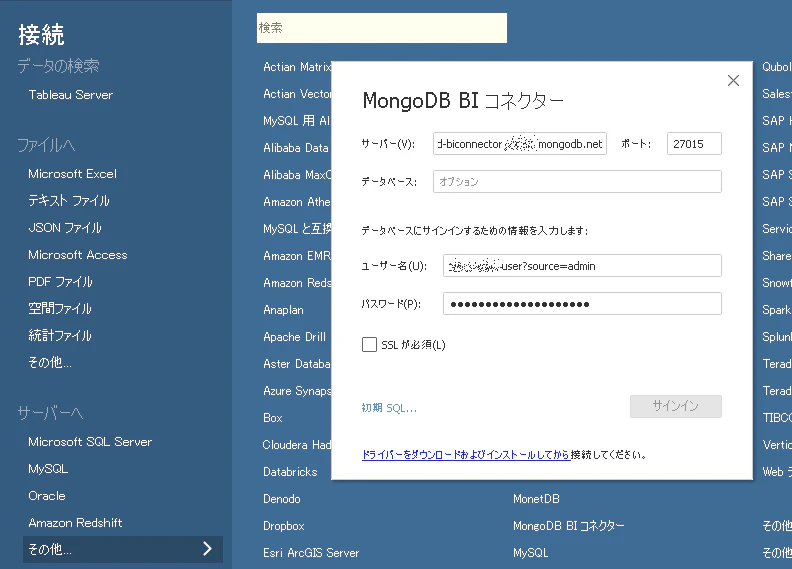Select Amazon Redshift in sidebar
This screenshot has width=792, height=569.
pos(75,523)
